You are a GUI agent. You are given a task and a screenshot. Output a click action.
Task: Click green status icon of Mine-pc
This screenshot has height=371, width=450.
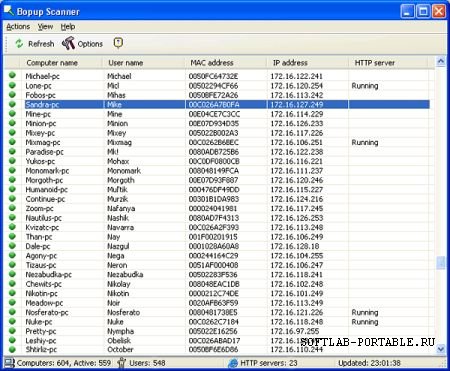click(x=12, y=113)
